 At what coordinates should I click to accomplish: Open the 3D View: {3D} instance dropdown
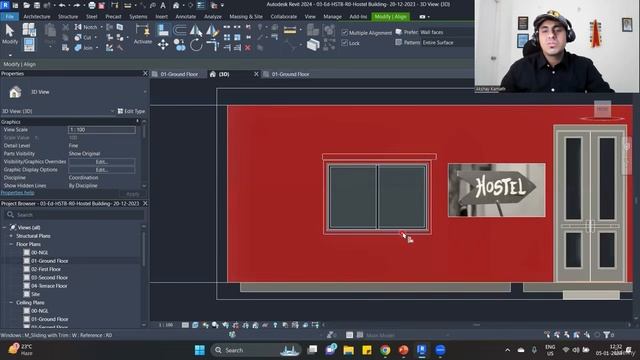(x=112, y=111)
